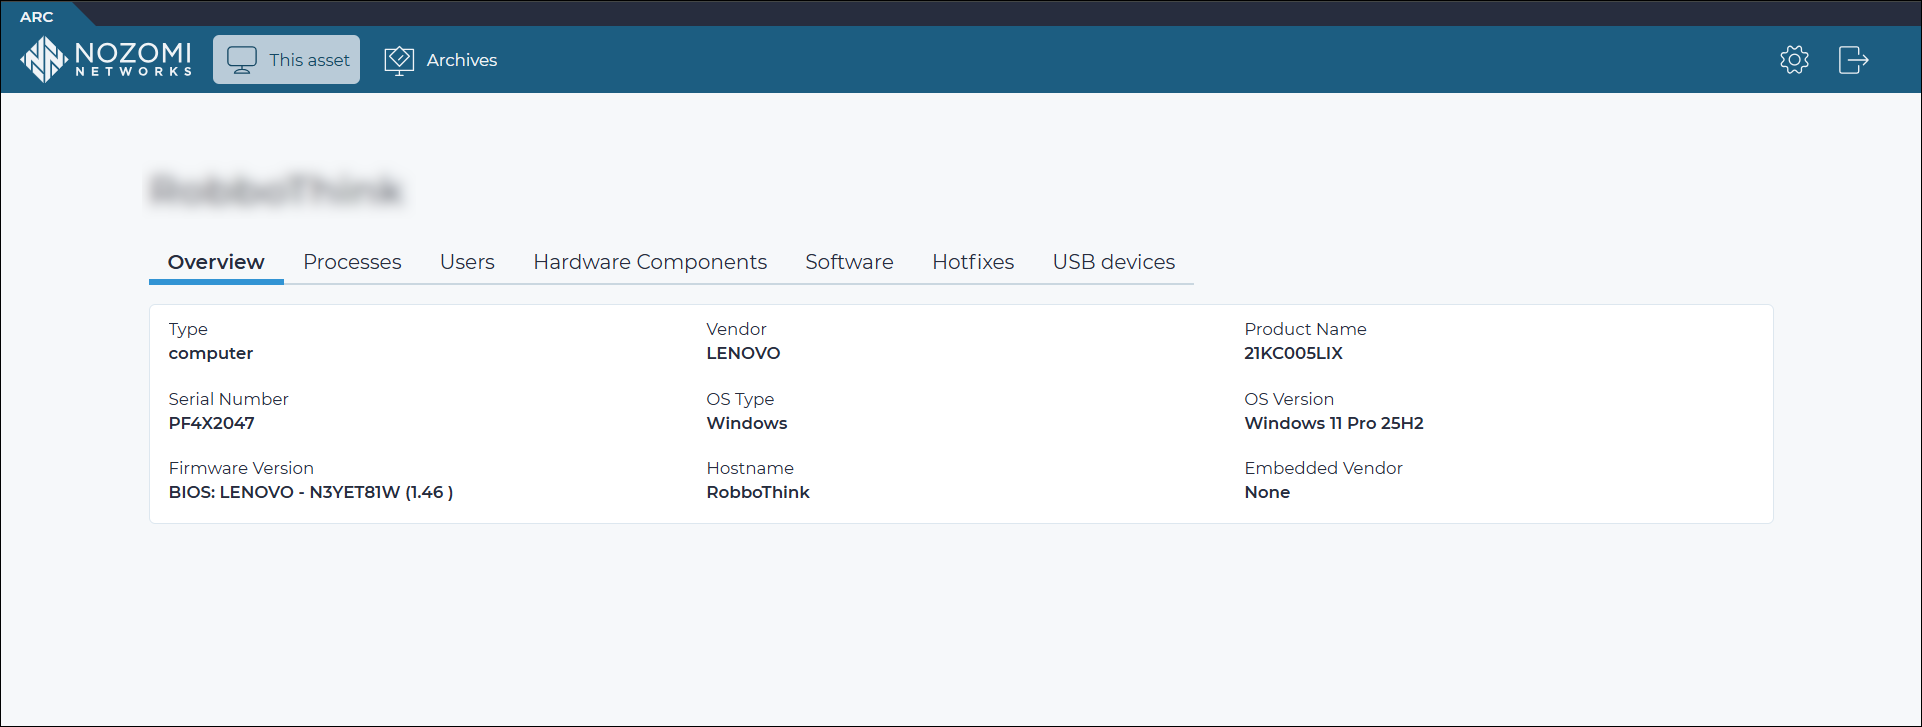Viewport: 1922px width, 727px height.
Task: Open the Software tab
Action: (x=849, y=262)
